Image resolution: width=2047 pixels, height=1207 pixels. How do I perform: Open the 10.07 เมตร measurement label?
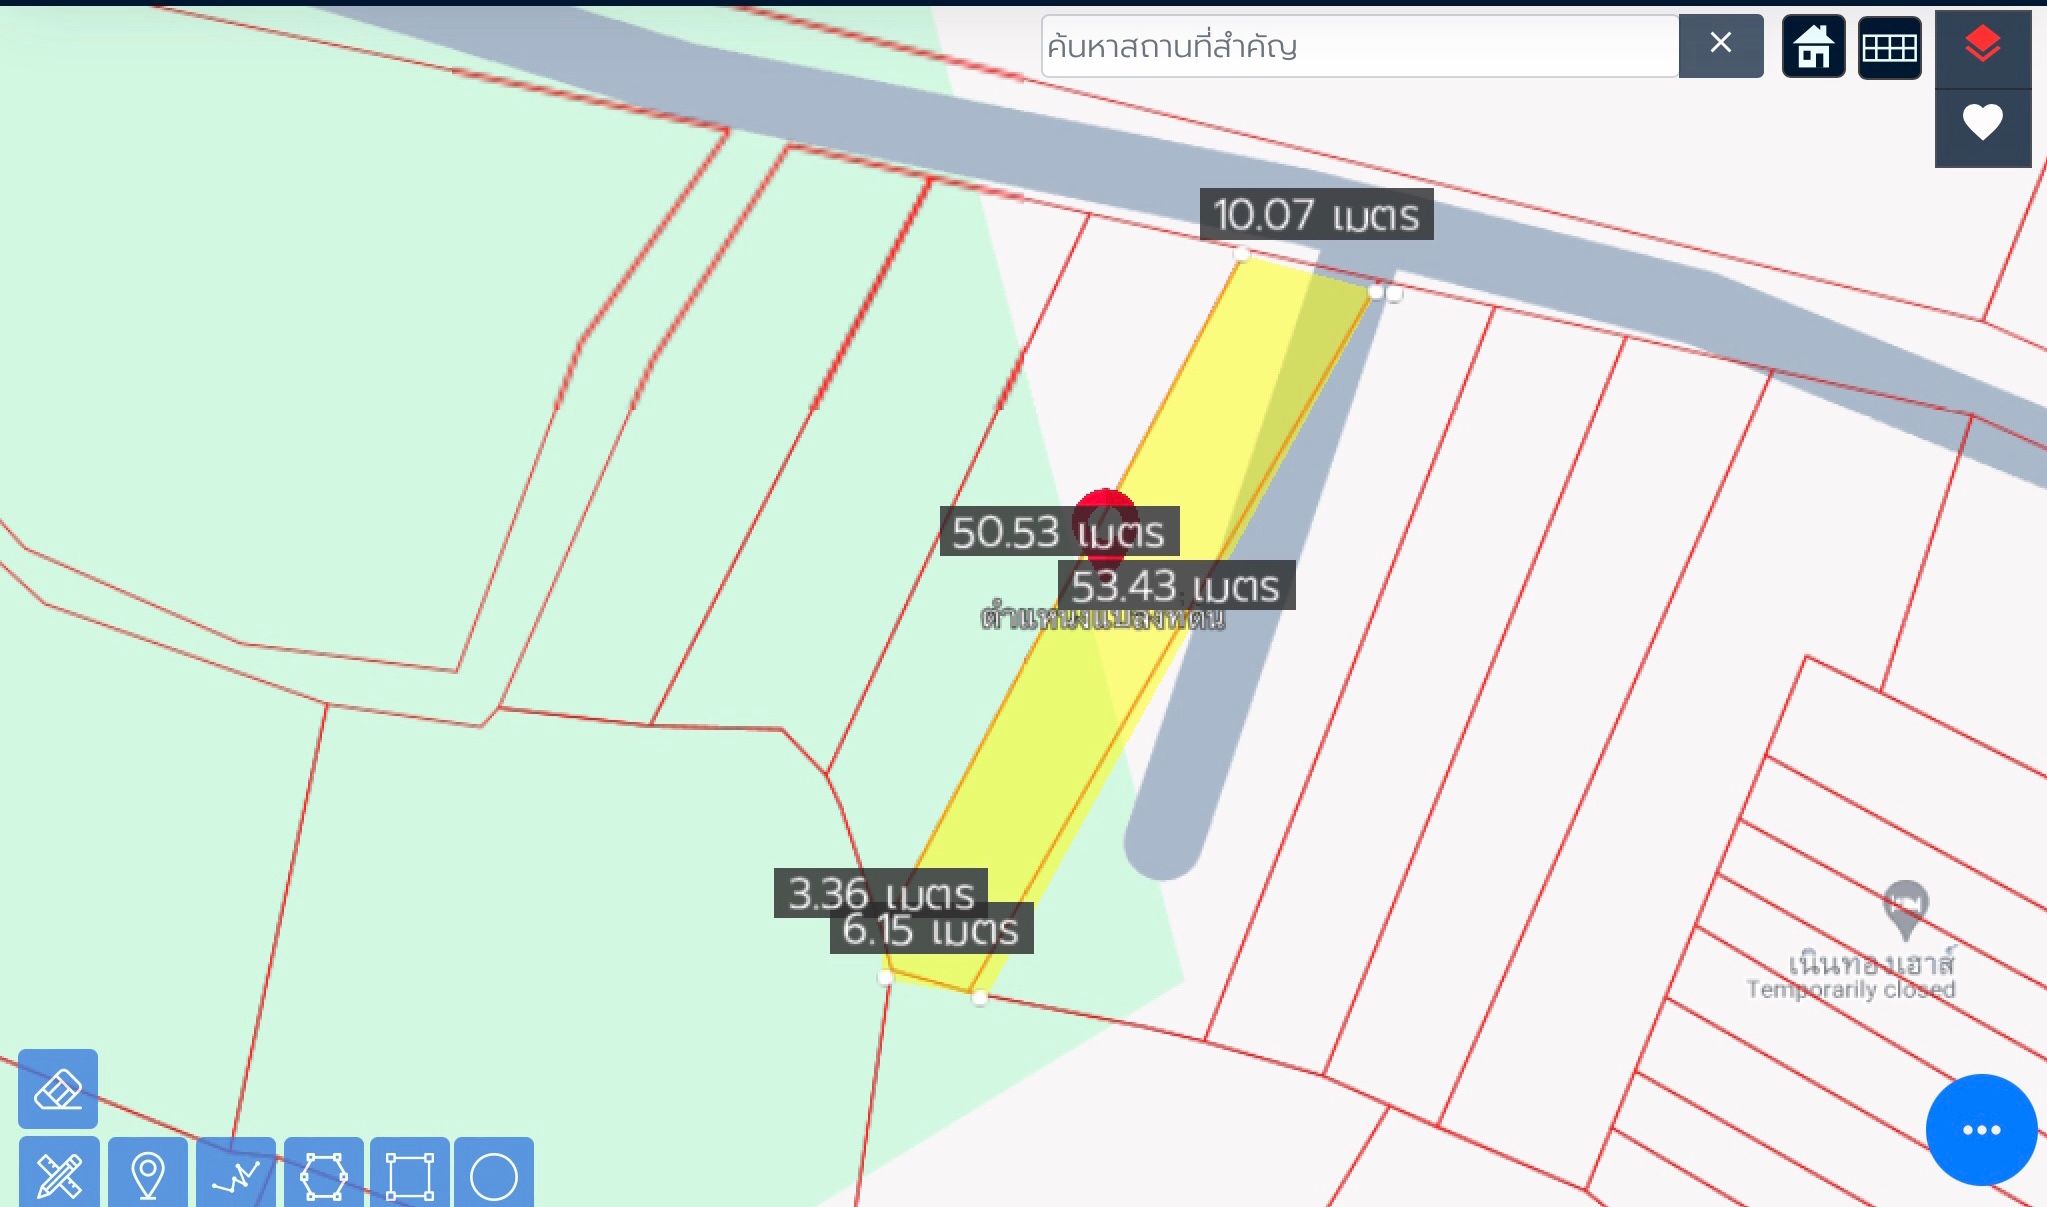(x=1316, y=214)
